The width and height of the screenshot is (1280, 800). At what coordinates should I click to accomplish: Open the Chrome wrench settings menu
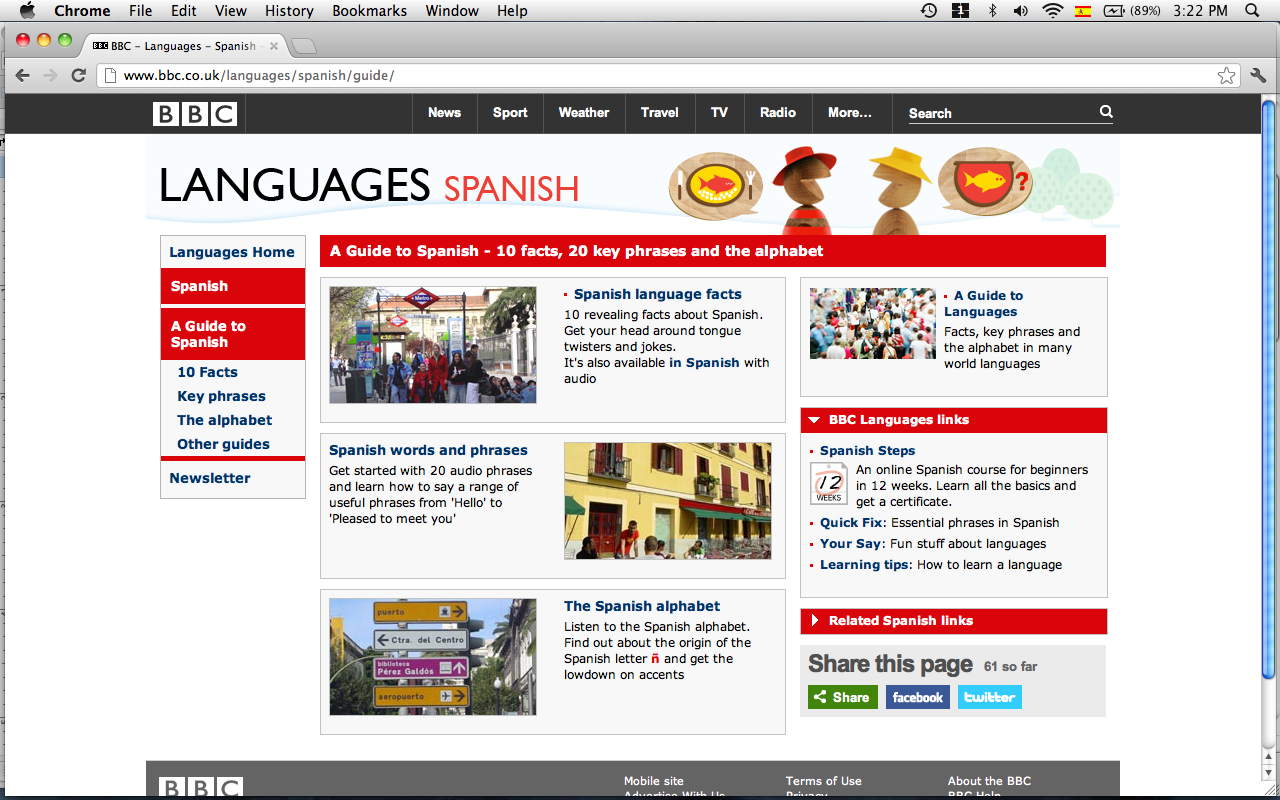[1258, 76]
